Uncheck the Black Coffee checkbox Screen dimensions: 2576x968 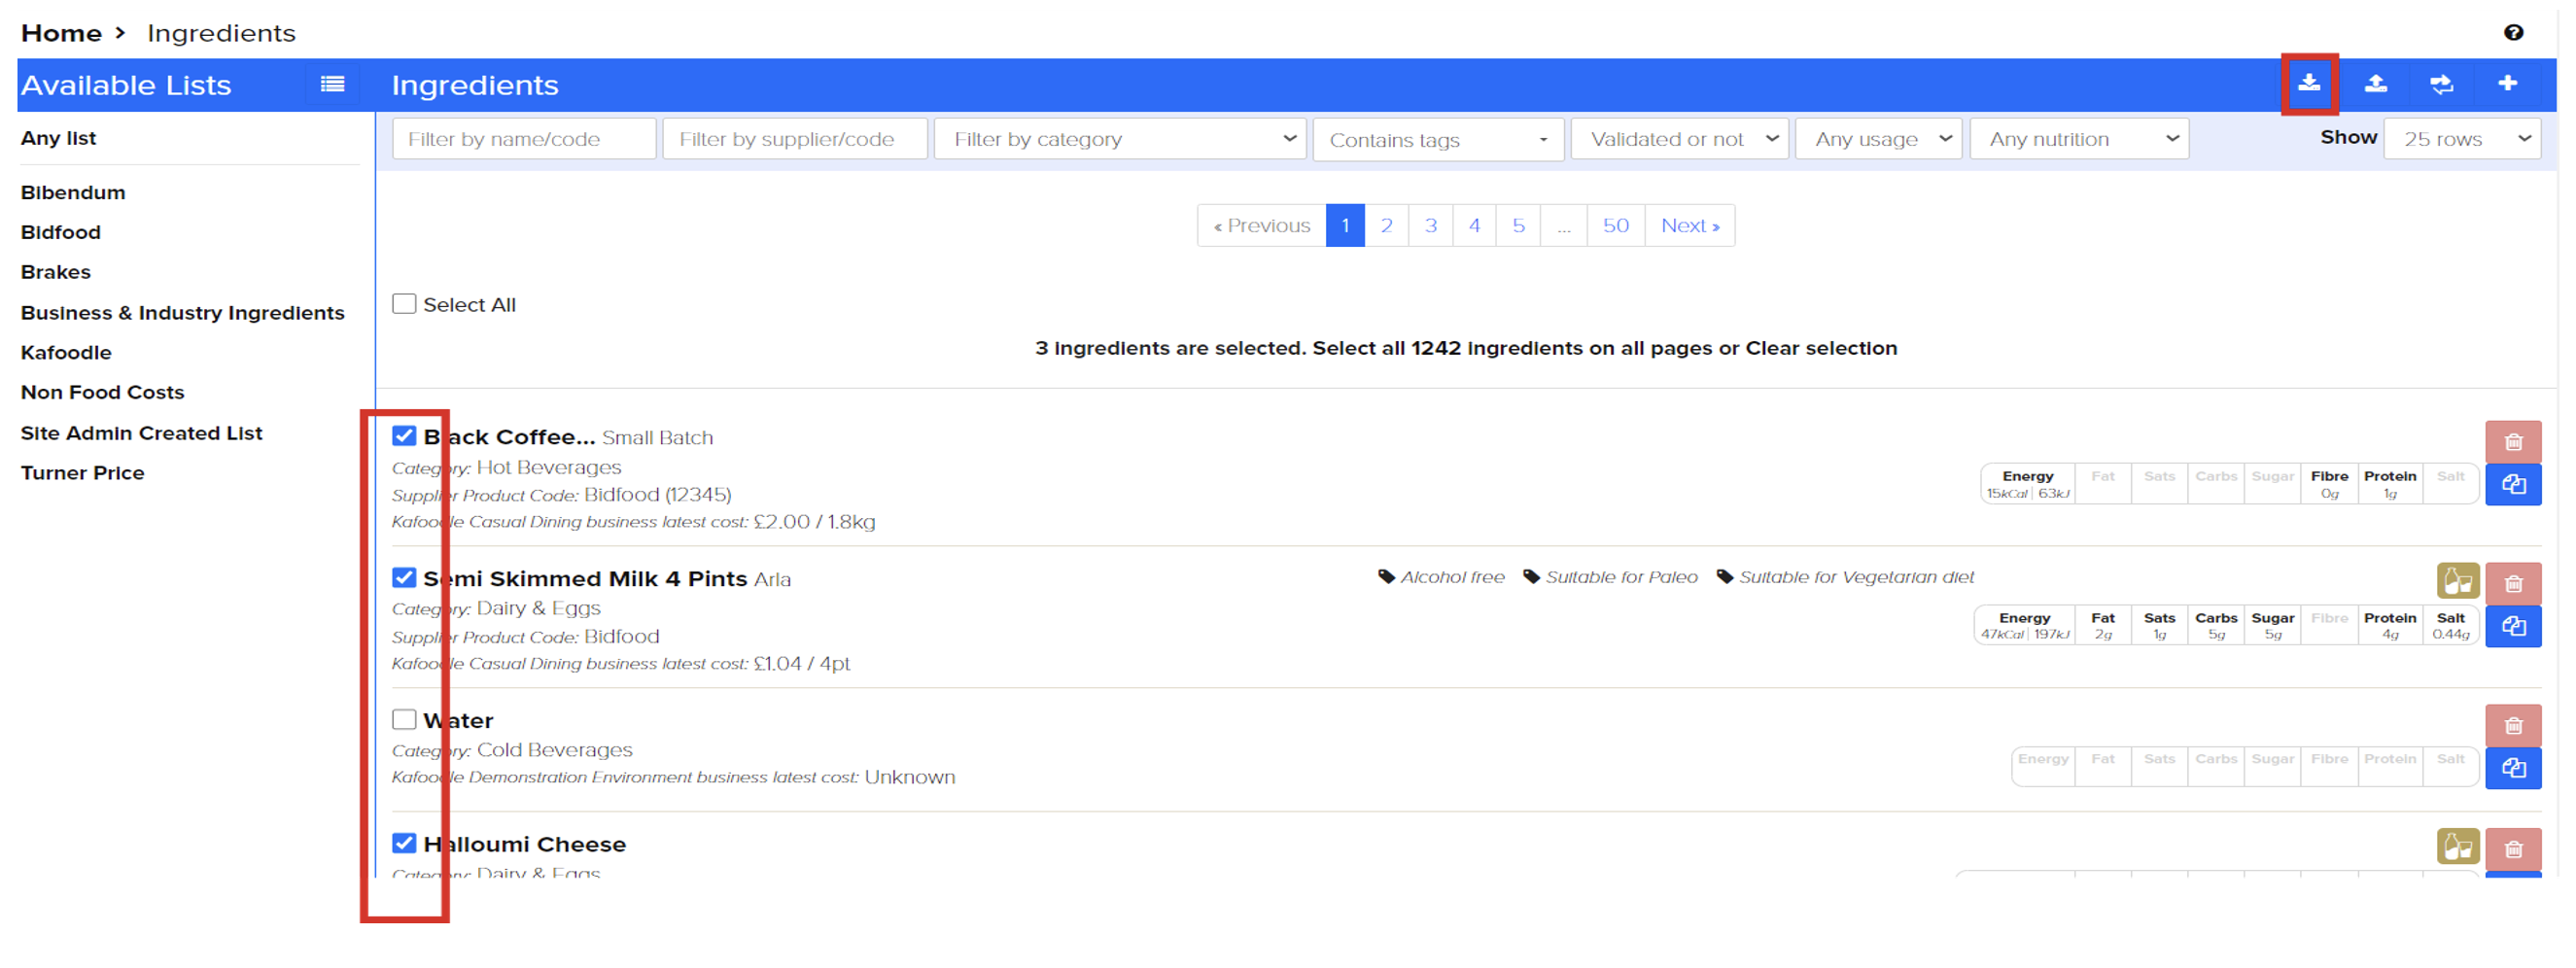[404, 436]
